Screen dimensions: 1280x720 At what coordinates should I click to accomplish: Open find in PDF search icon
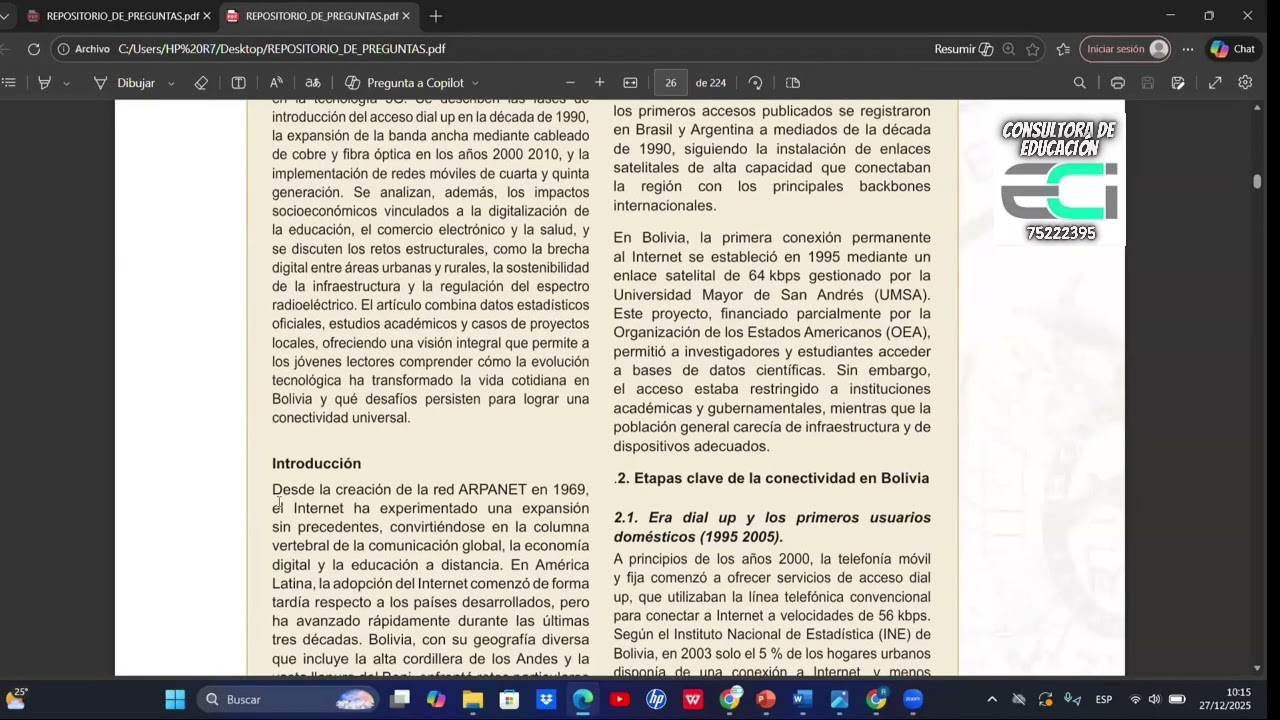1080,83
